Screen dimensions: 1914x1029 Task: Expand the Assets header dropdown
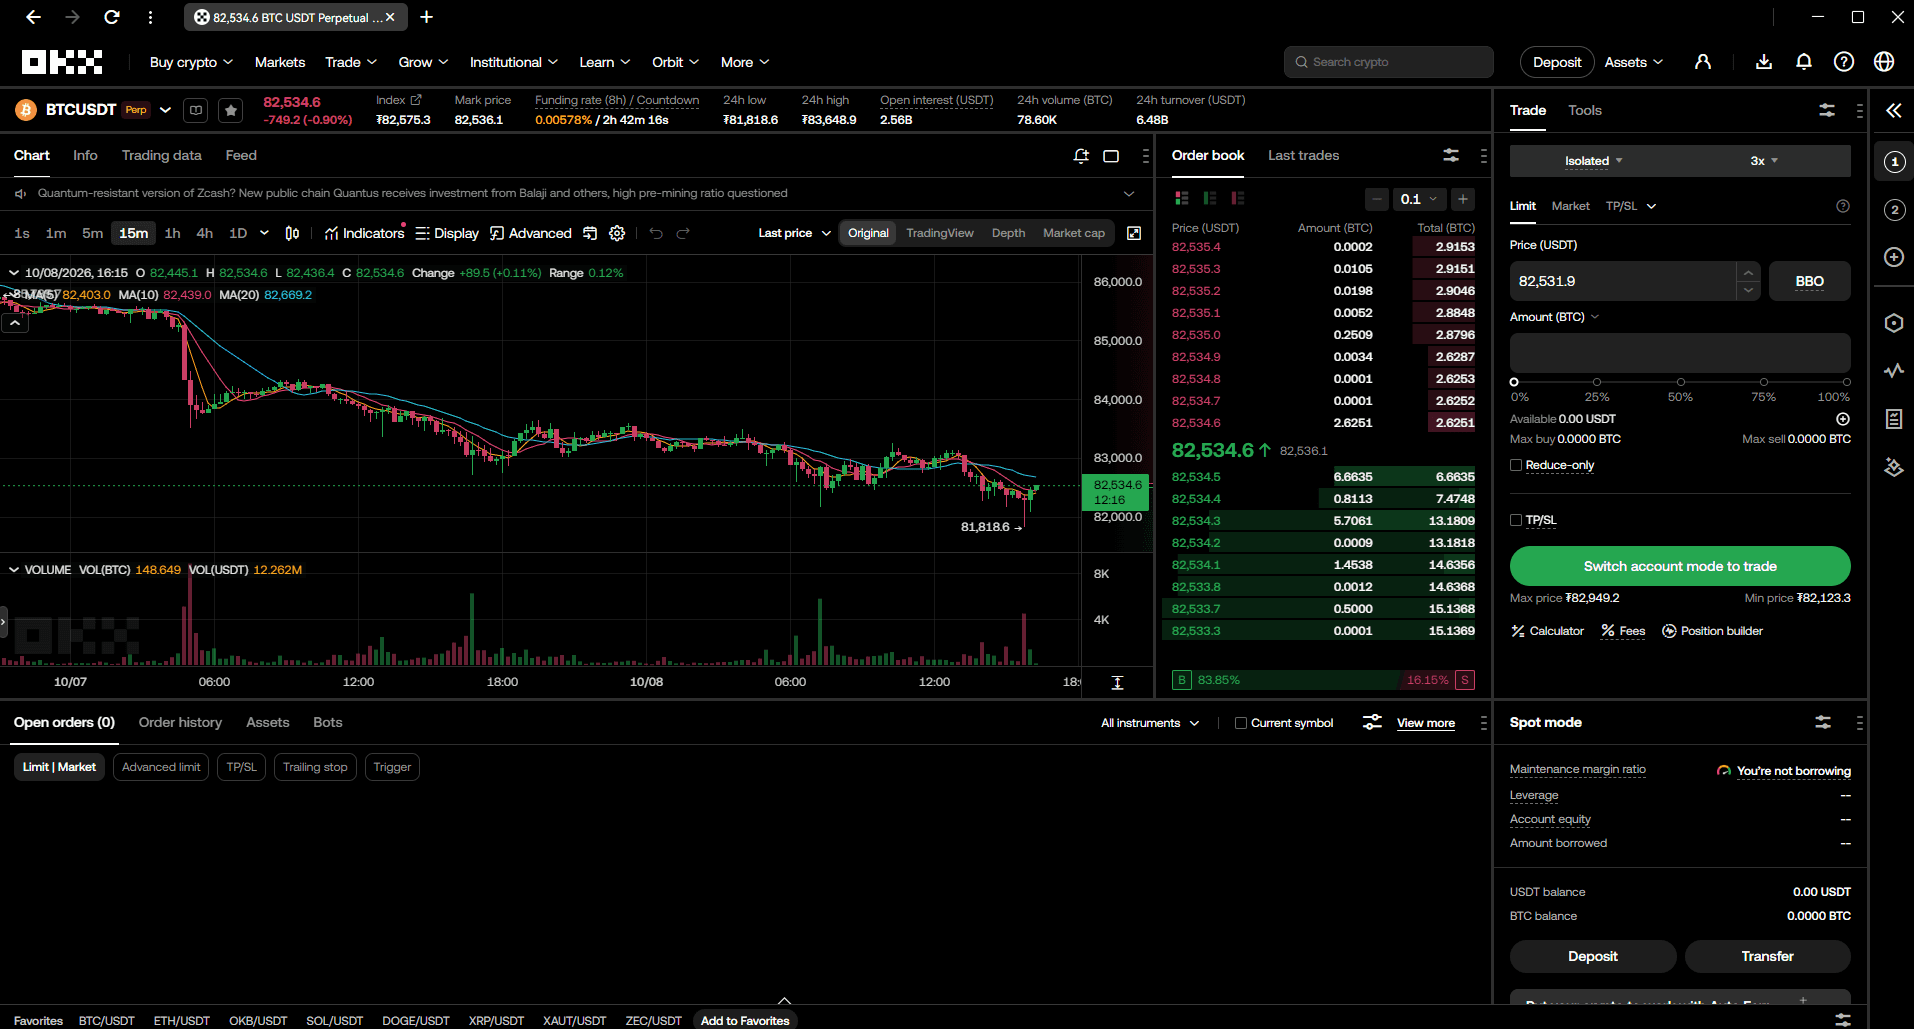pyautogui.click(x=1634, y=62)
